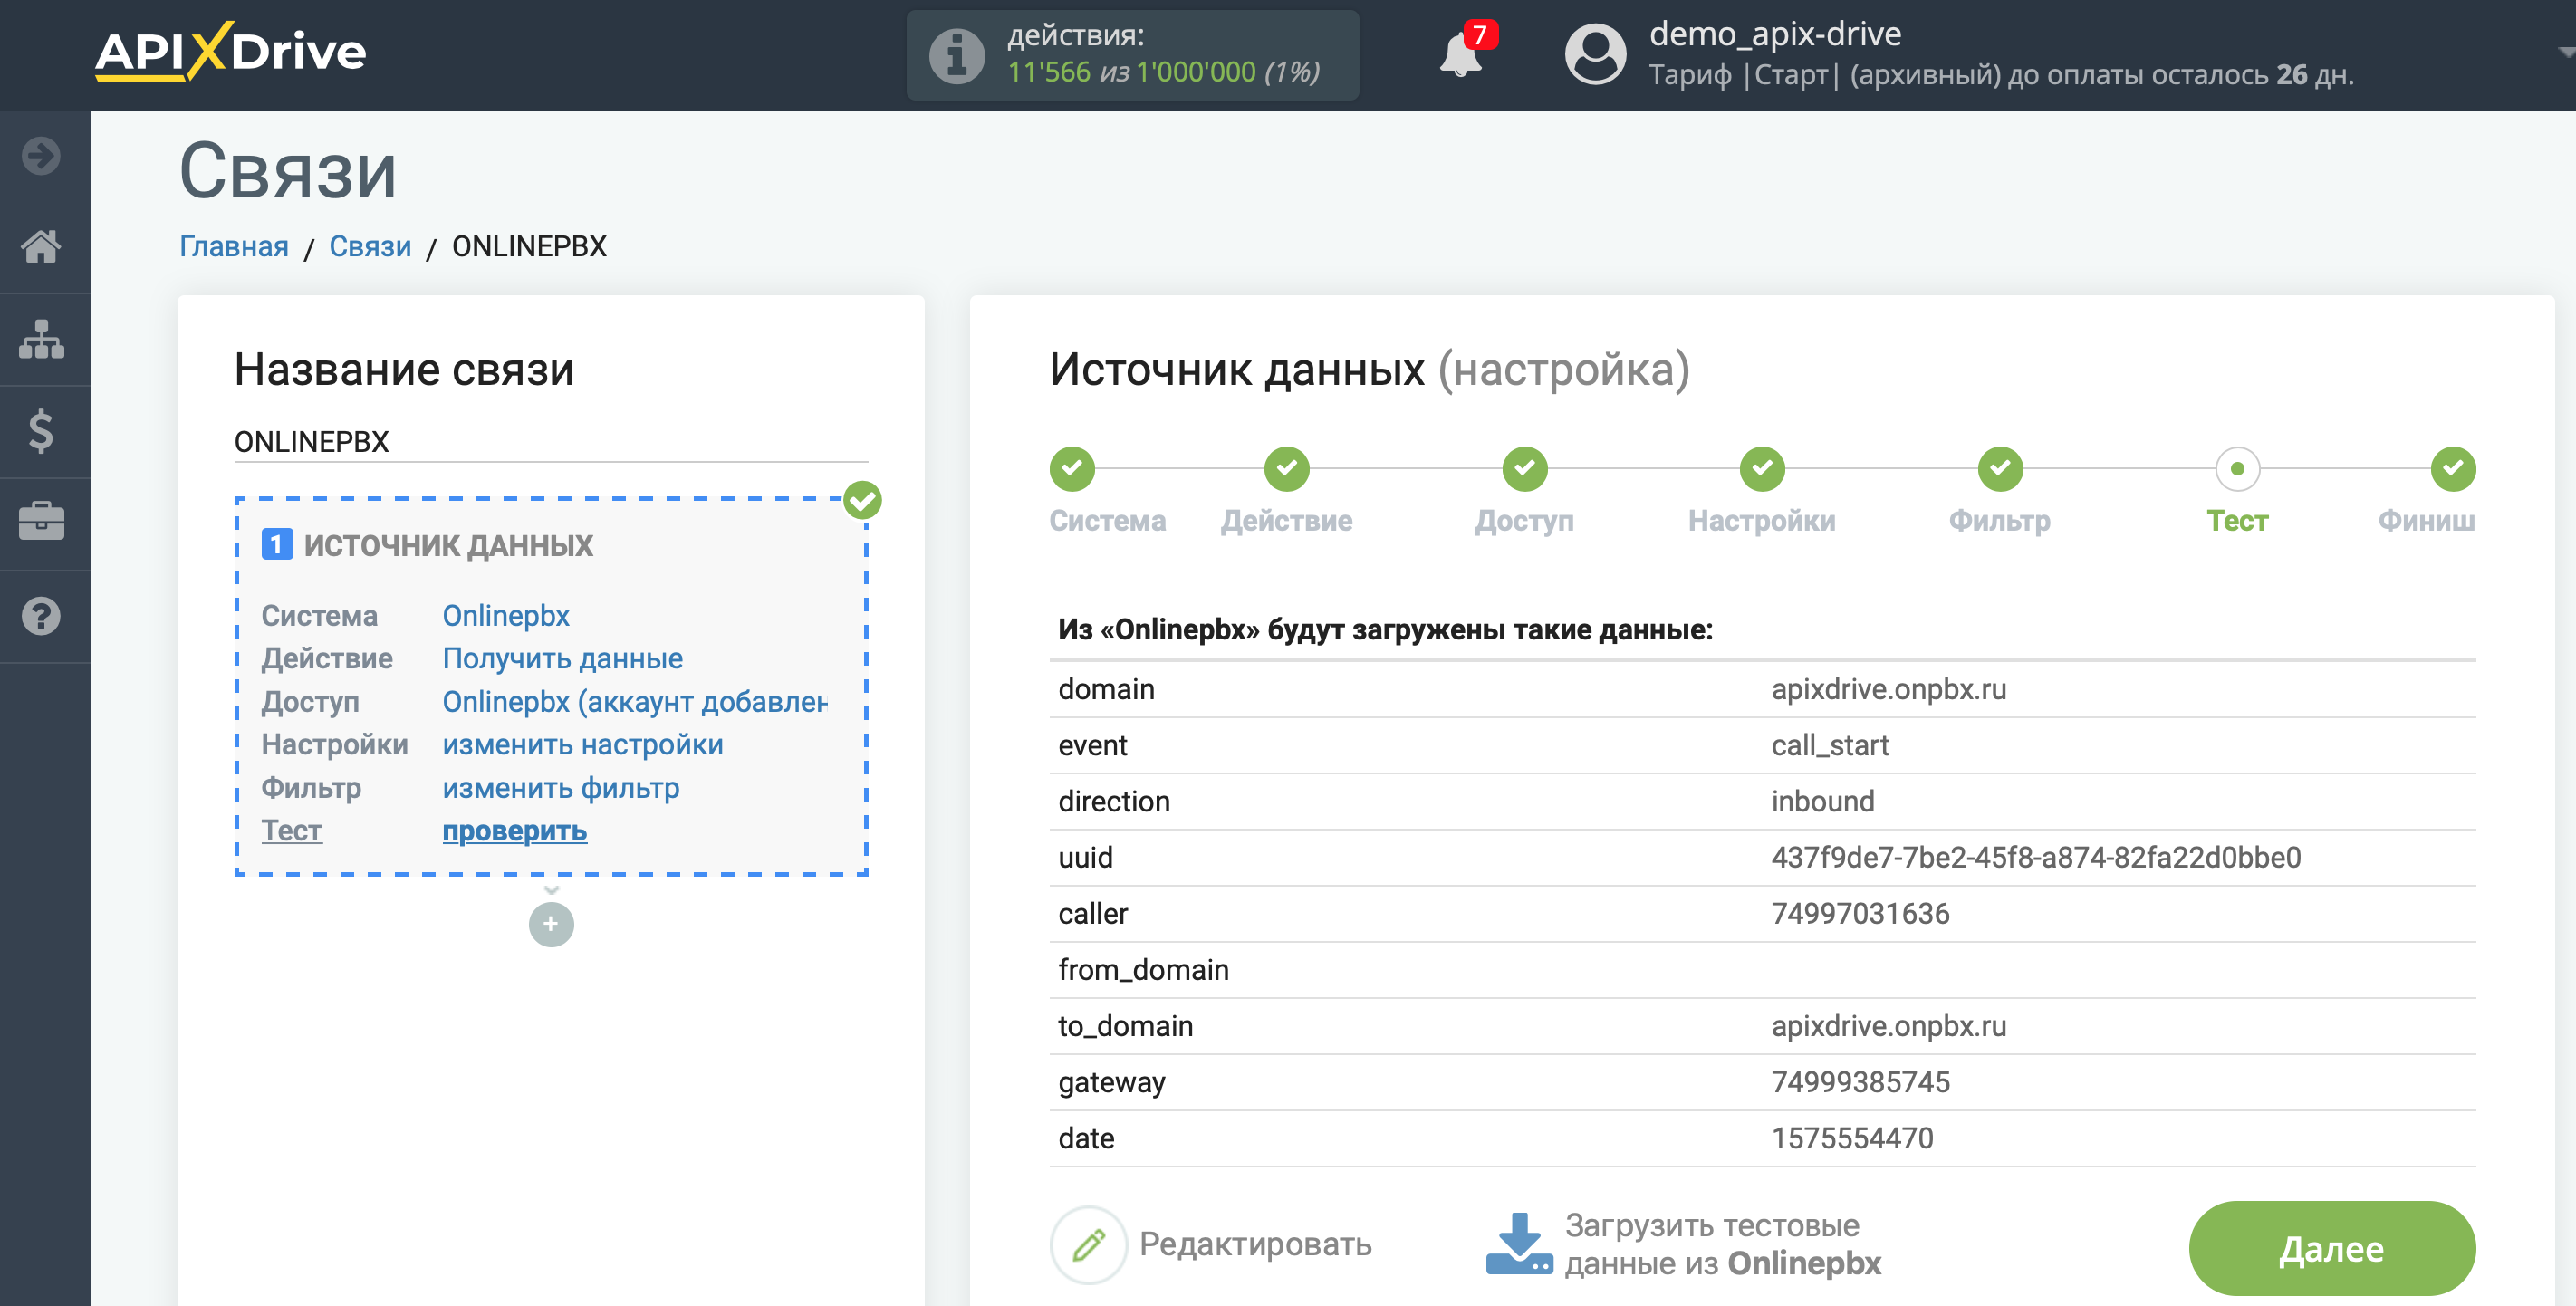Click the действия counter panel
Screen dimensions: 2576x1306
click(1132, 55)
